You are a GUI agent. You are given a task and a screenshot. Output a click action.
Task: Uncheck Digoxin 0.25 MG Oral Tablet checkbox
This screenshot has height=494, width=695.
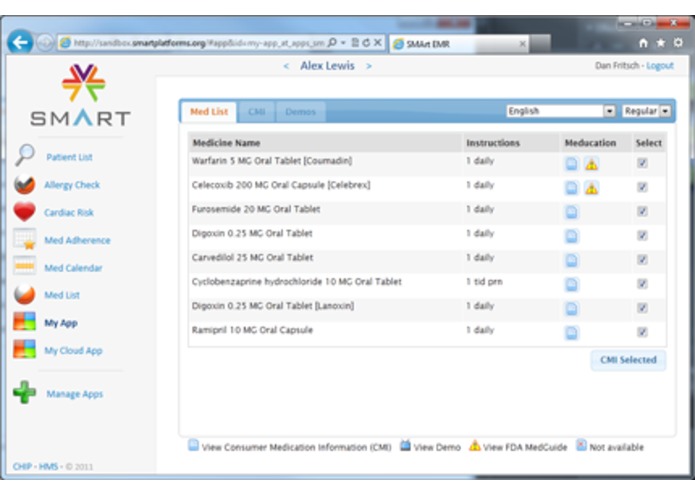click(x=642, y=236)
